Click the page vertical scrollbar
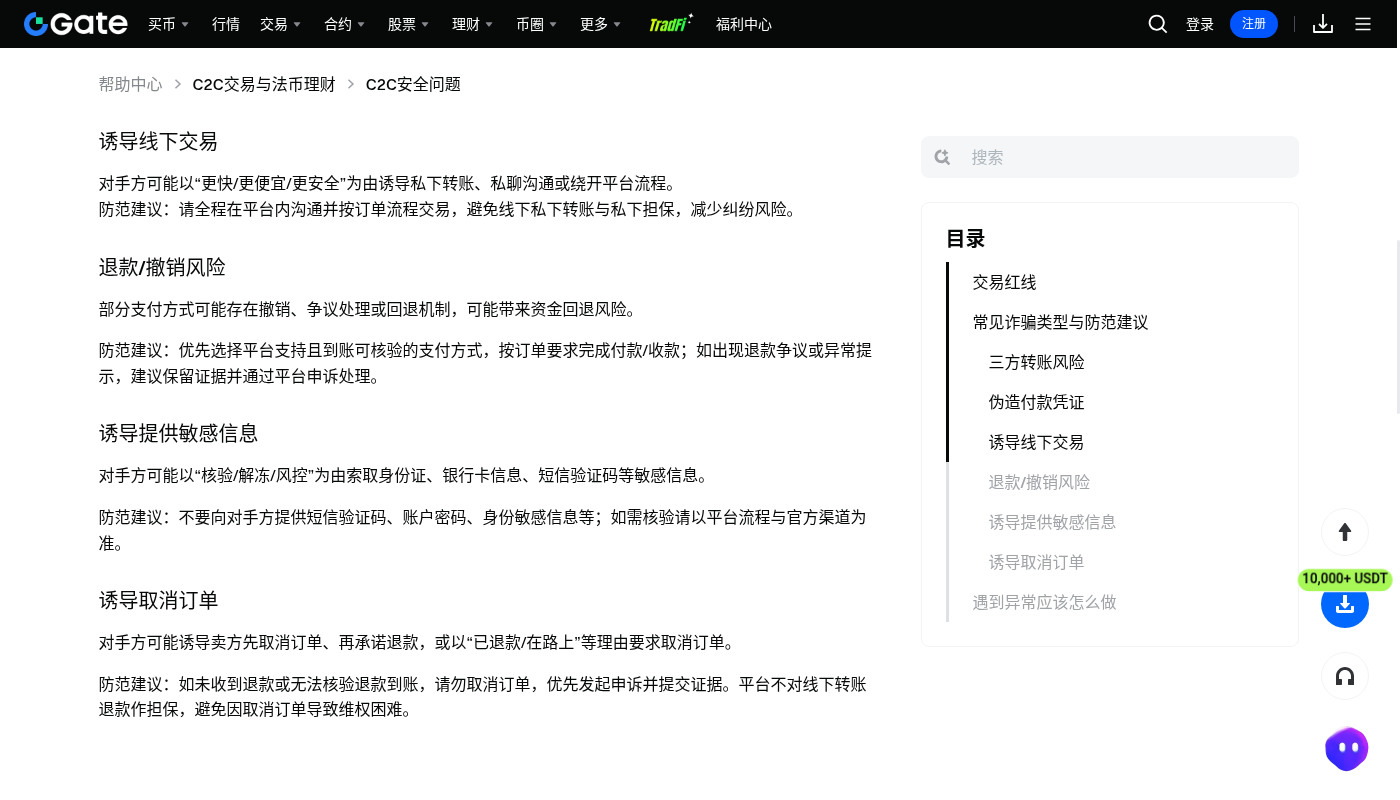The image size is (1400, 800). (x=1397, y=326)
